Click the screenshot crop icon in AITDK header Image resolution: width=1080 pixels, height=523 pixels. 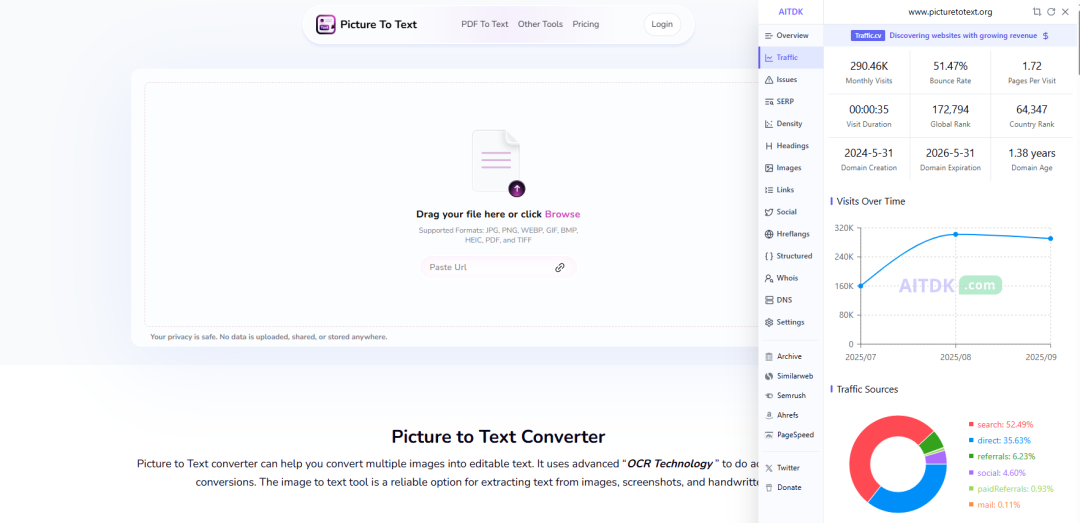pyautogui.click(x=1037, y=12)
